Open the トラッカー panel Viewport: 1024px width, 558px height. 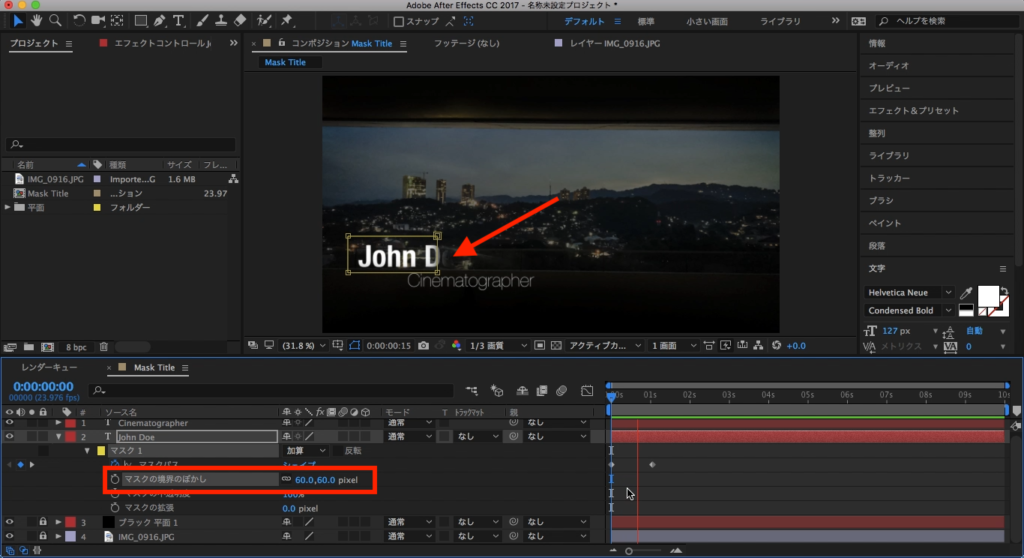pyautogui.click(x=889, y=178)
